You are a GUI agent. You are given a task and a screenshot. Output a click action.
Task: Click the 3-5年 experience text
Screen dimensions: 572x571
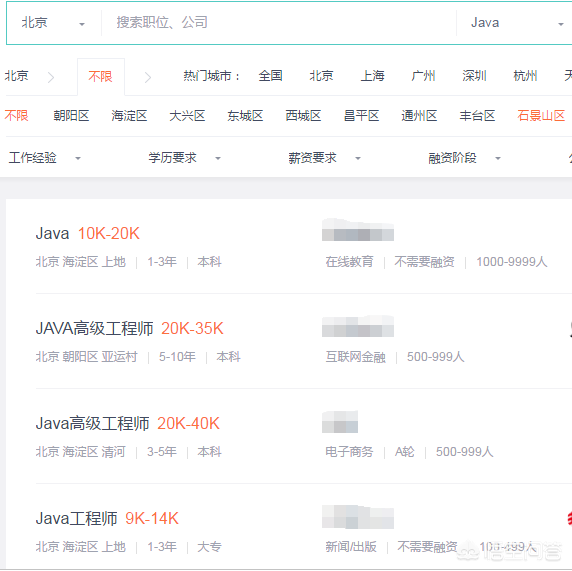click(162, 452)
